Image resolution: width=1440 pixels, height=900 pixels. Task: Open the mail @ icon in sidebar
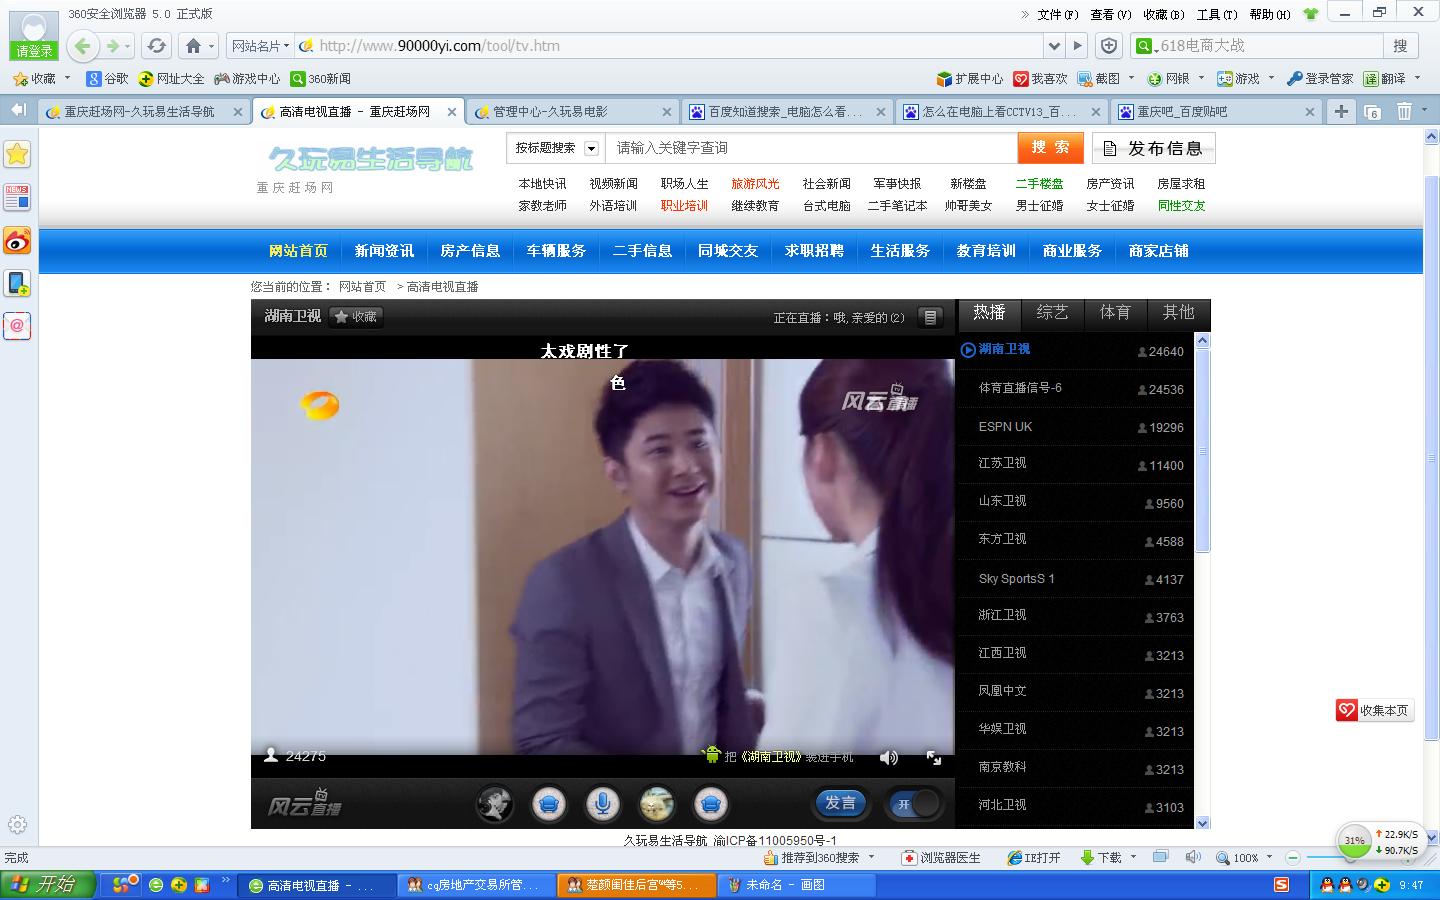(x=17, y=326)
